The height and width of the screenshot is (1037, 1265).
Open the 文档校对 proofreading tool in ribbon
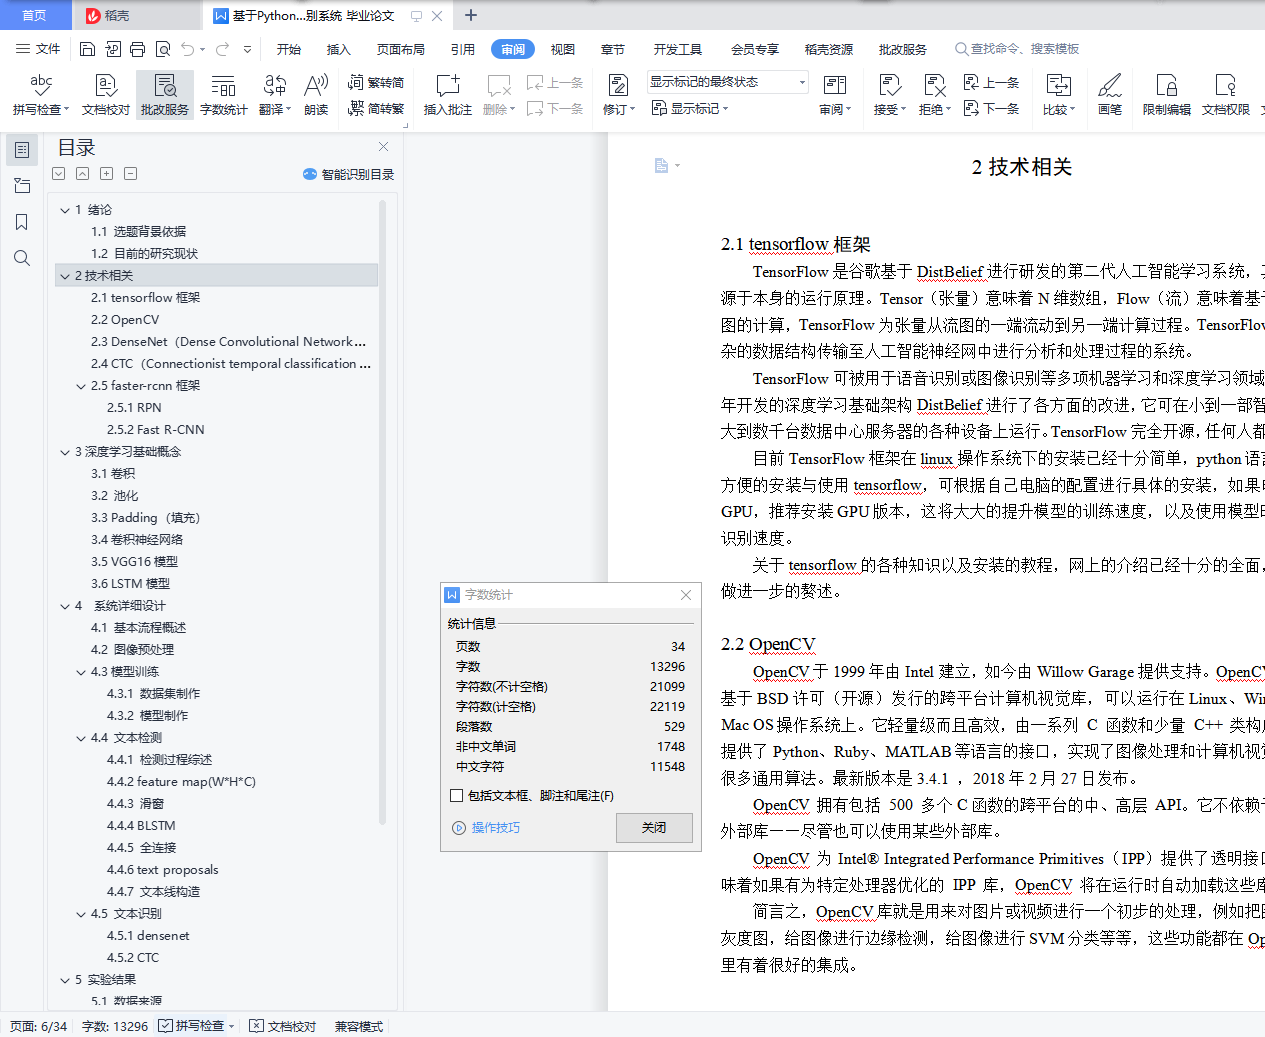click(x=106, y=95)
